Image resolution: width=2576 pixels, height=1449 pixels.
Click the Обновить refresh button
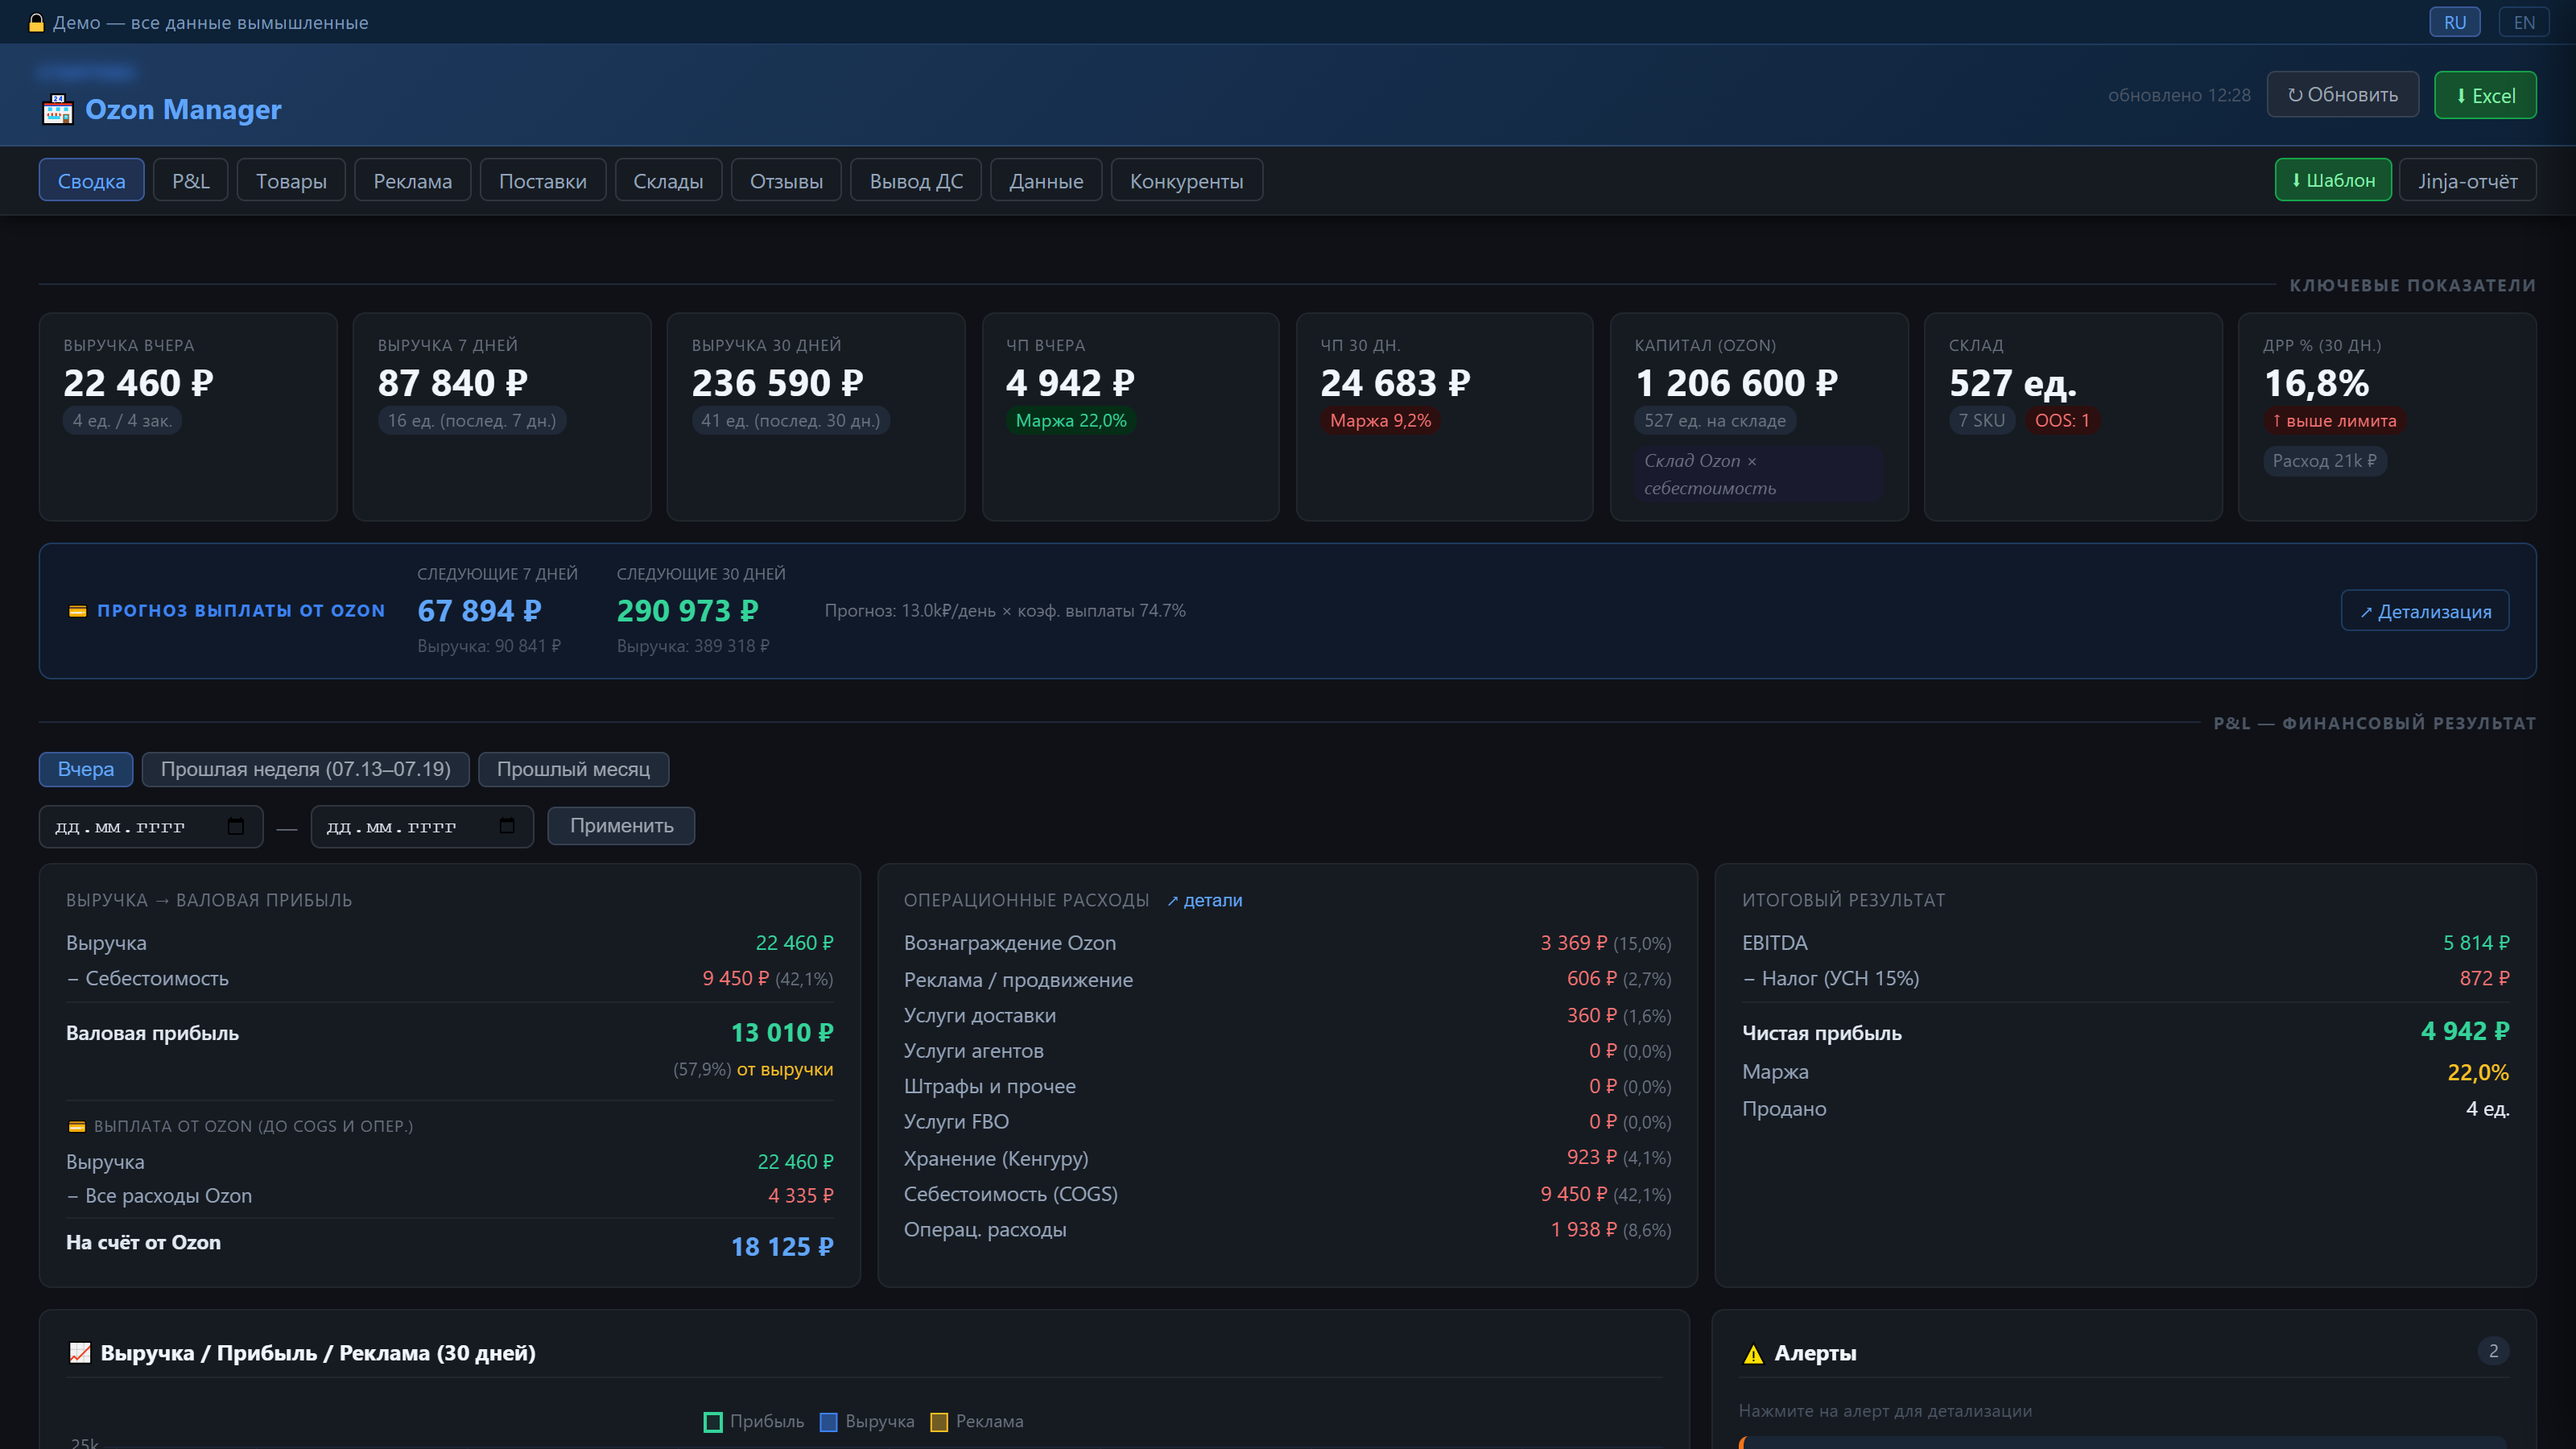[2342, 95]
